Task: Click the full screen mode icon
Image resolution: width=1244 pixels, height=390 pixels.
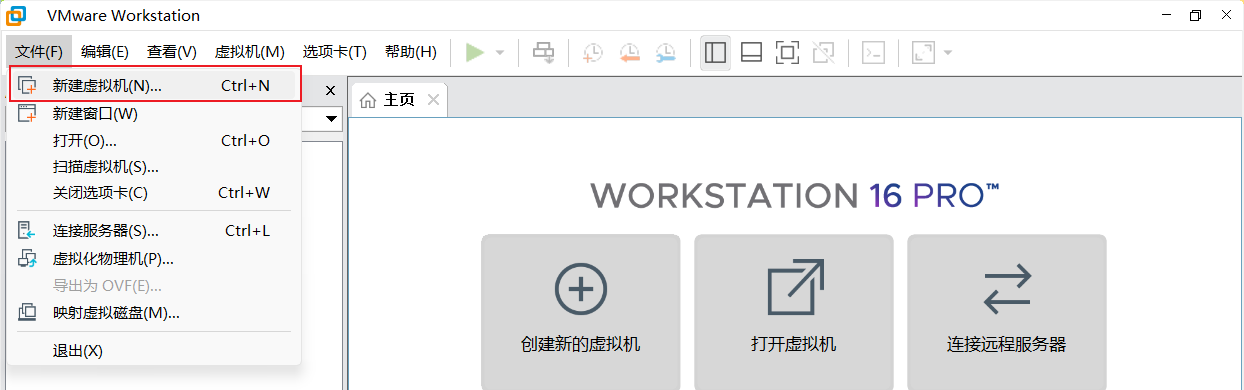Action: coord(788,52)
